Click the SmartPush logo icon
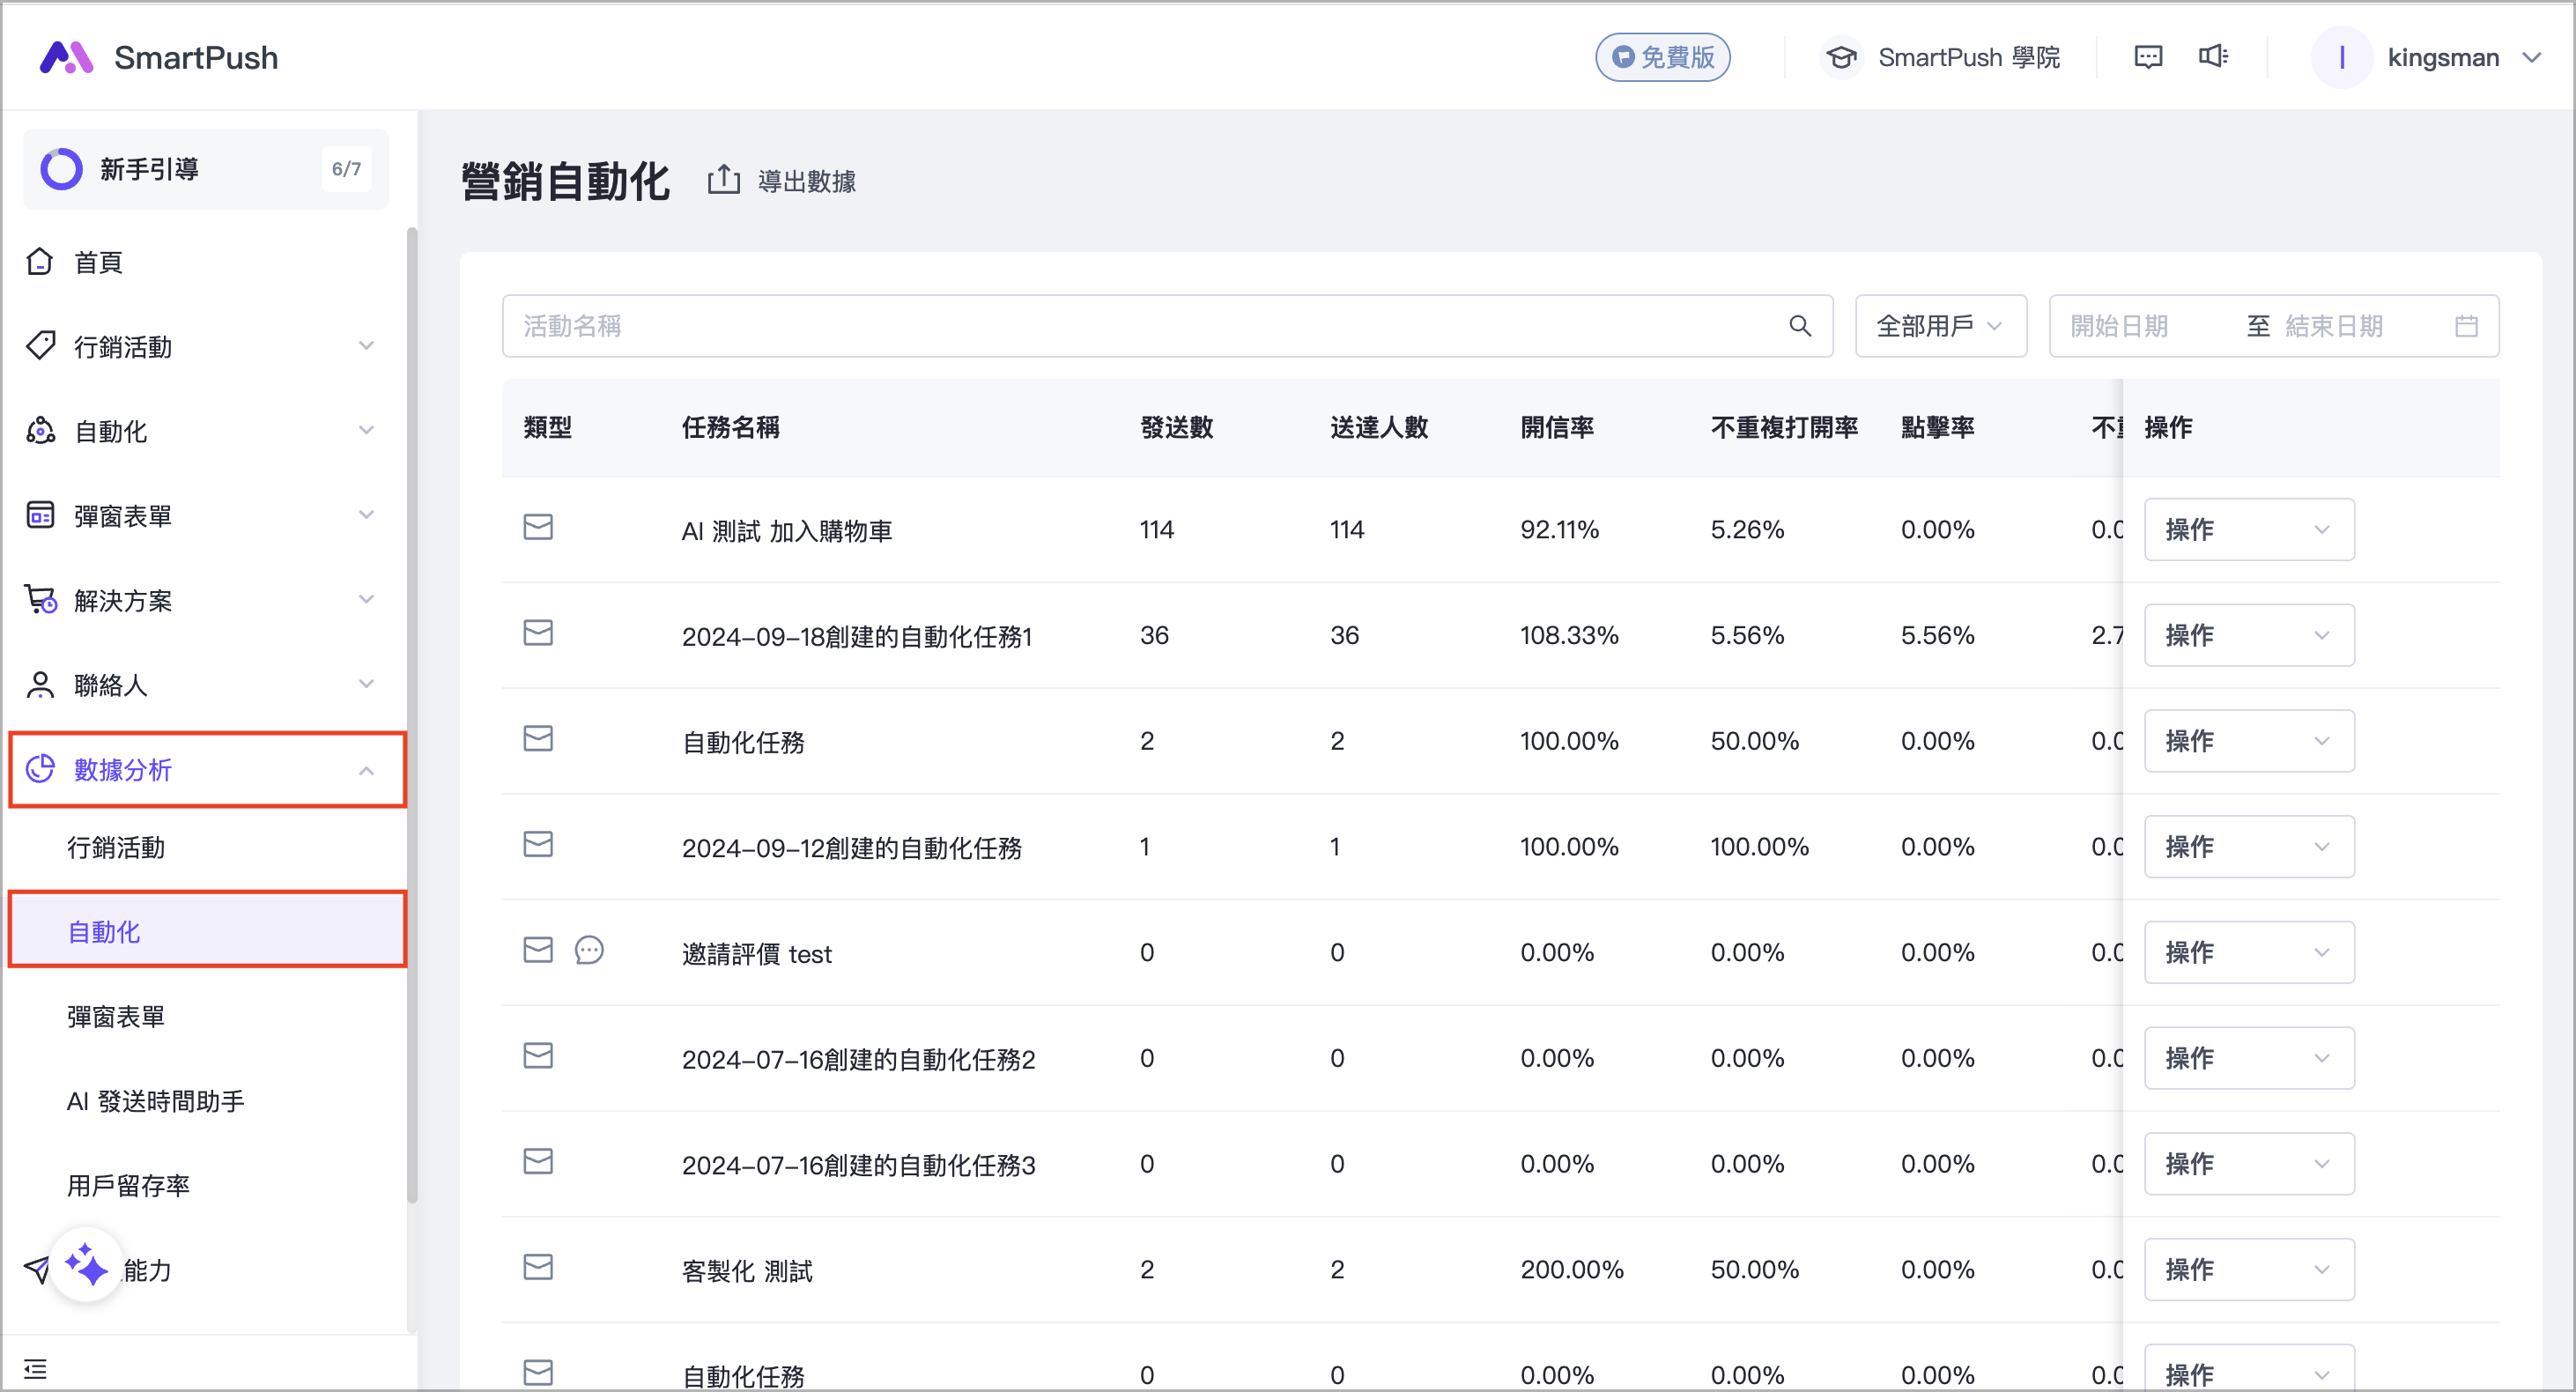Screen dimensions: 2576x1392 point(66,57)
